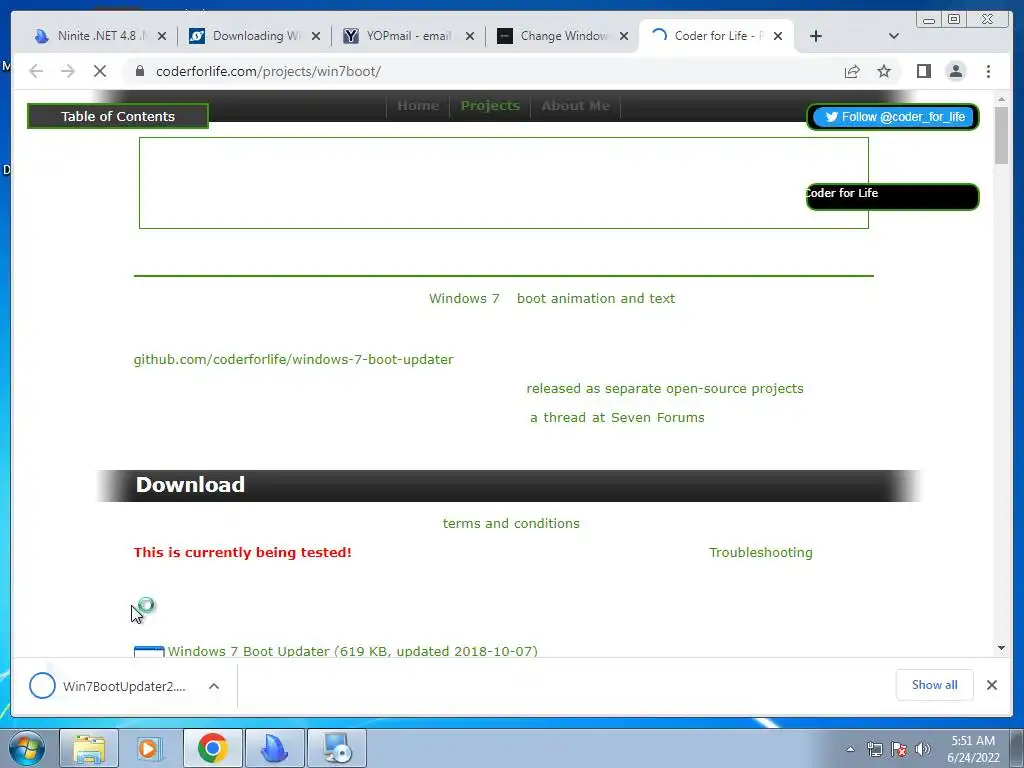Switch to the YOPmail tab
This screenshot has width=1024, height=768.
coord(409,36)
